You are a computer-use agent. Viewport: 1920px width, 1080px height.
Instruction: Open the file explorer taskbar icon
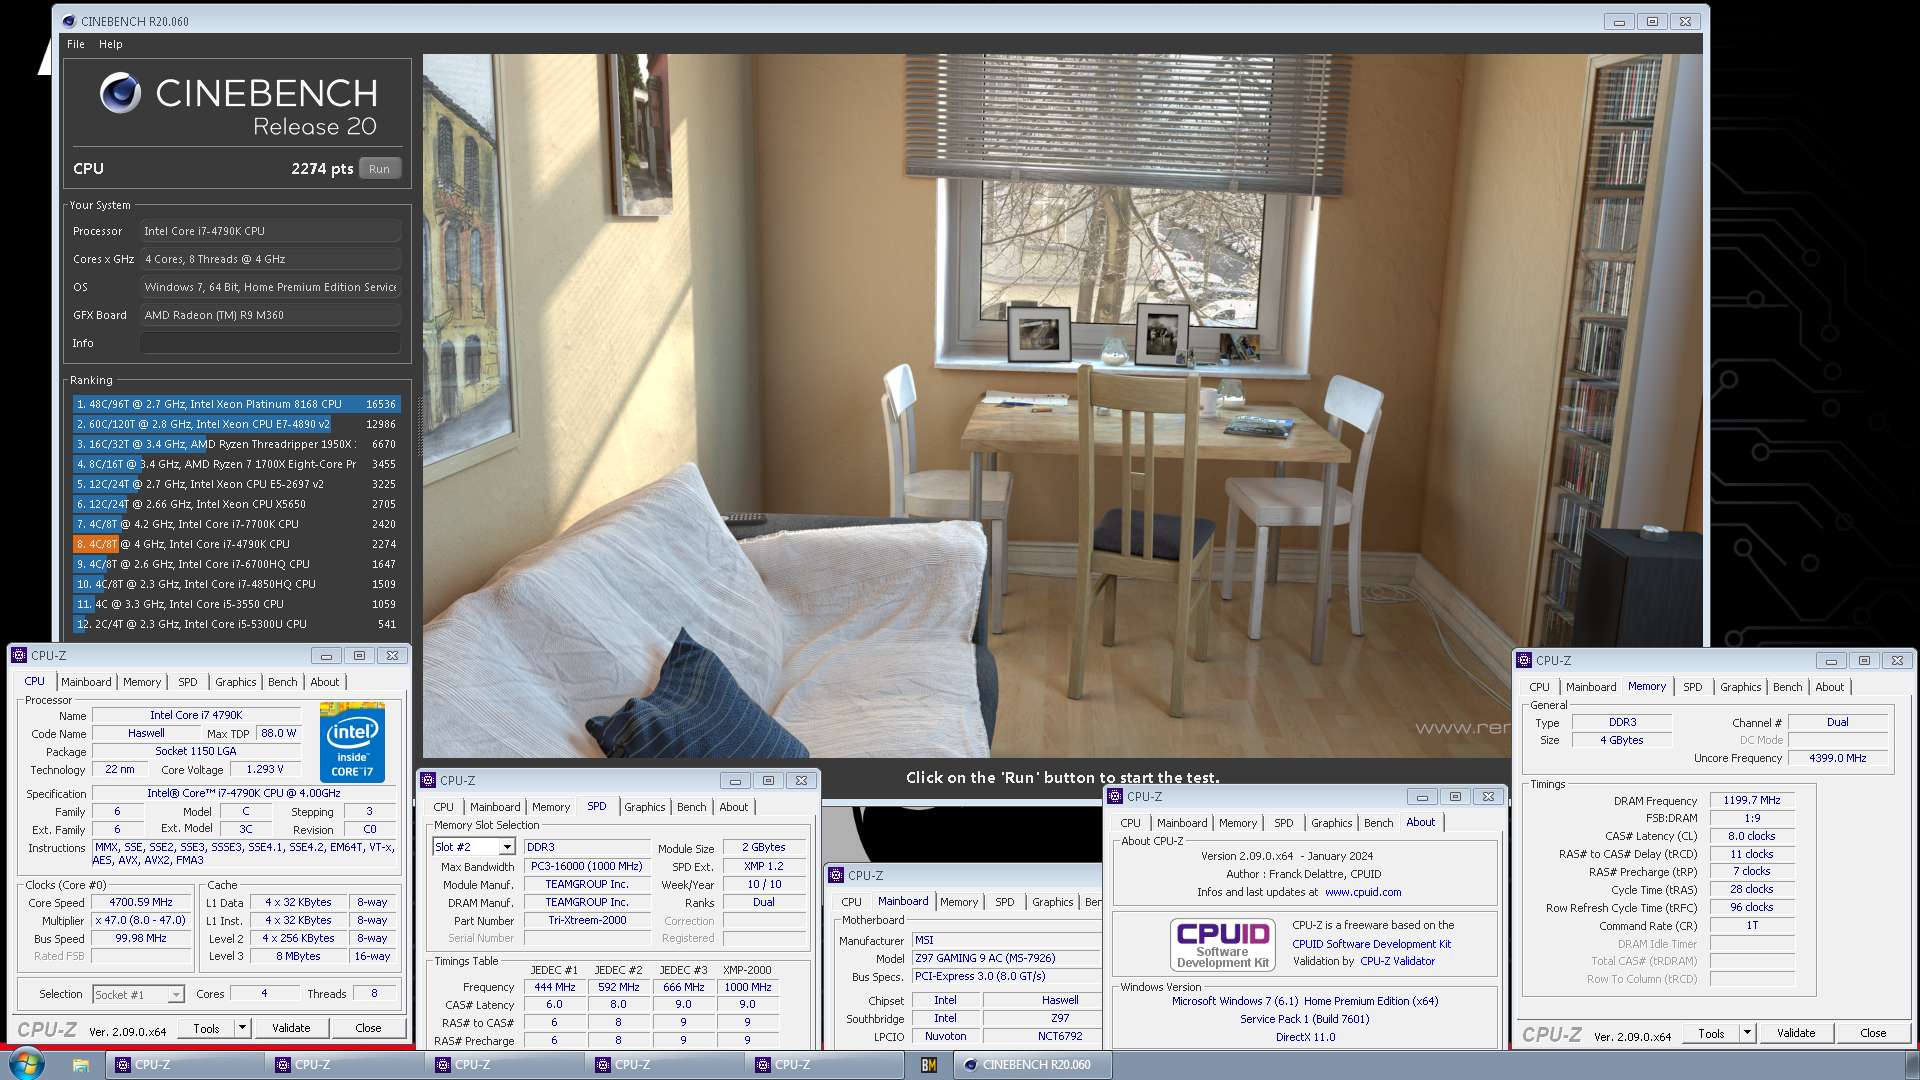coord(81,1065)
